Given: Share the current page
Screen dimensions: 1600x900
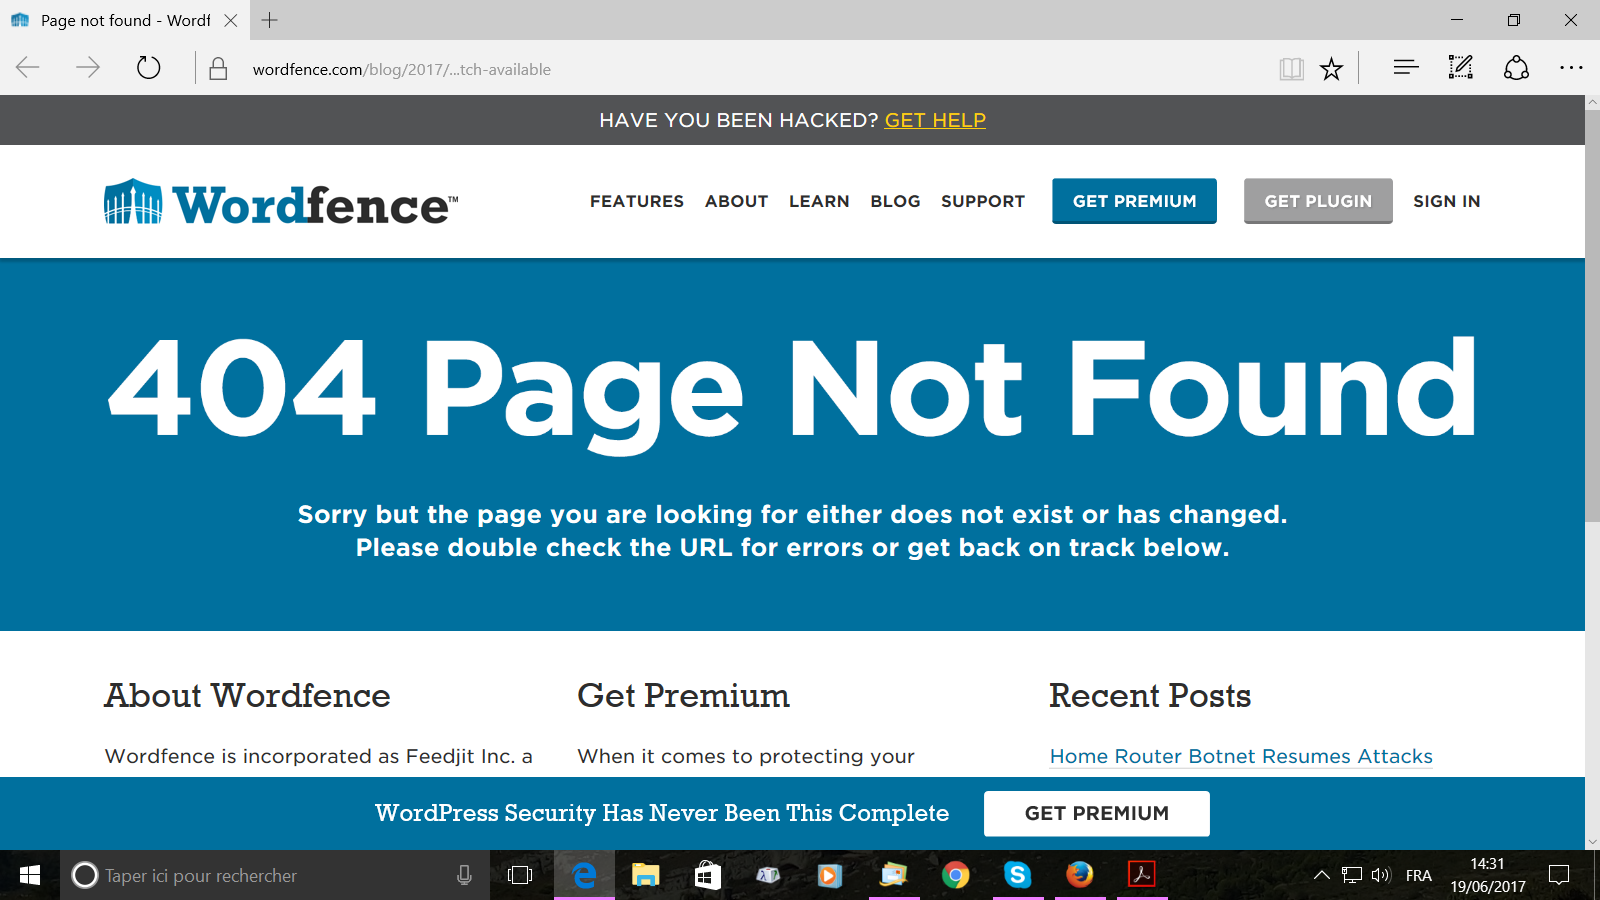Looking at the screenshot, I should tap(1516, 68).
